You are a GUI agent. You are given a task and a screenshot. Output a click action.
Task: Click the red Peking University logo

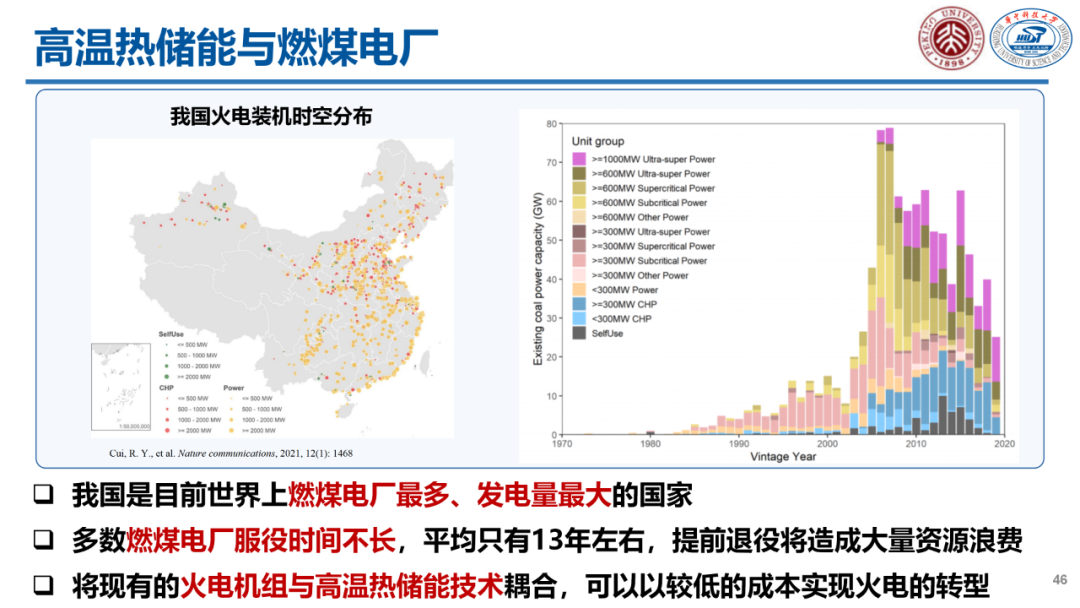pos(951,38)
